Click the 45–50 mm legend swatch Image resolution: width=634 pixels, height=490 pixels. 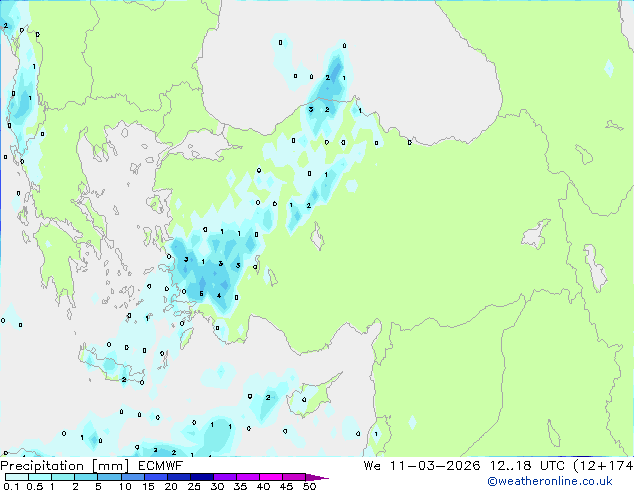tap(294, 477)
